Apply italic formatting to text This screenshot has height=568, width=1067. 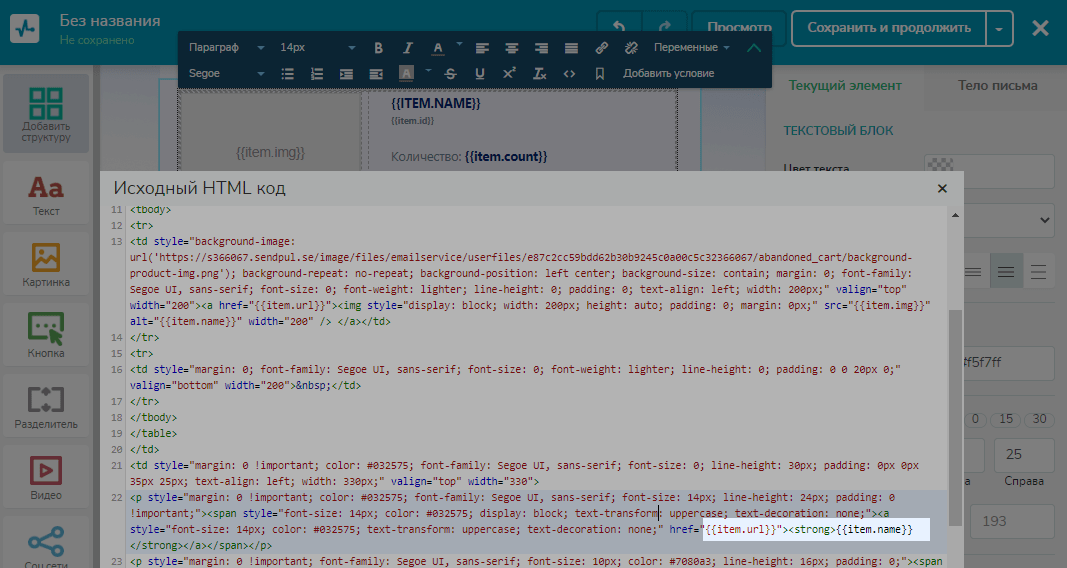pos(408,48)
